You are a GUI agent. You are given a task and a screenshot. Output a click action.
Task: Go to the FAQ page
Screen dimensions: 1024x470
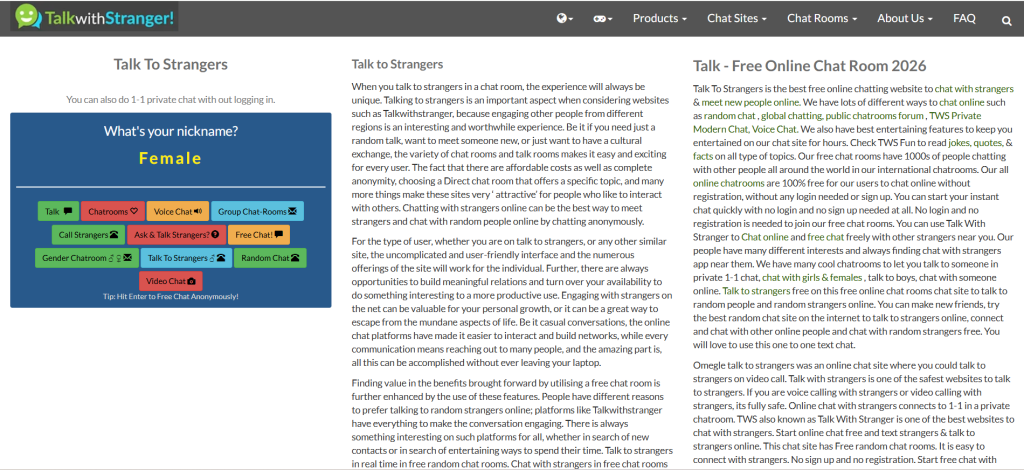pos(964,18)
